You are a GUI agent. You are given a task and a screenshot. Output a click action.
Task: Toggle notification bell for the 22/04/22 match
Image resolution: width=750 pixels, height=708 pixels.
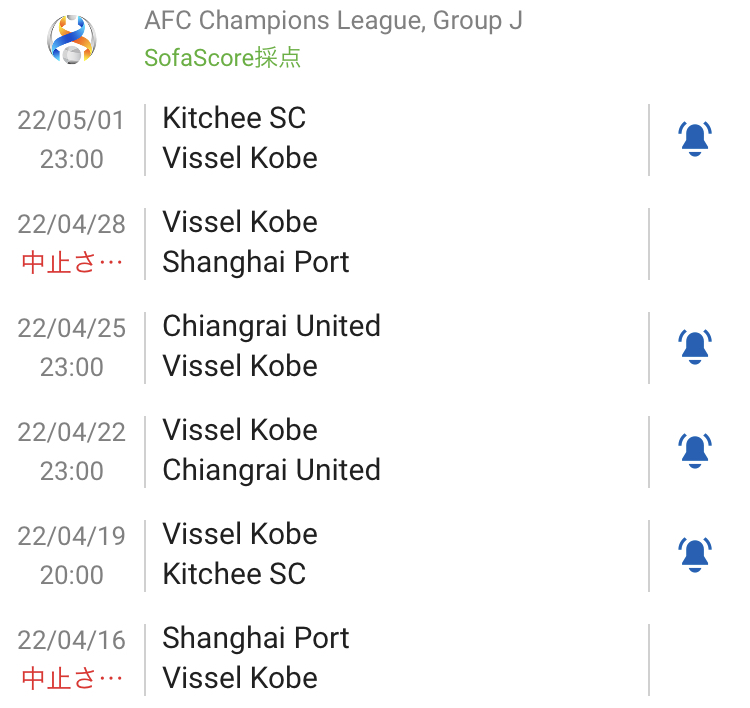pyautogui.click(x=695, y=451)
